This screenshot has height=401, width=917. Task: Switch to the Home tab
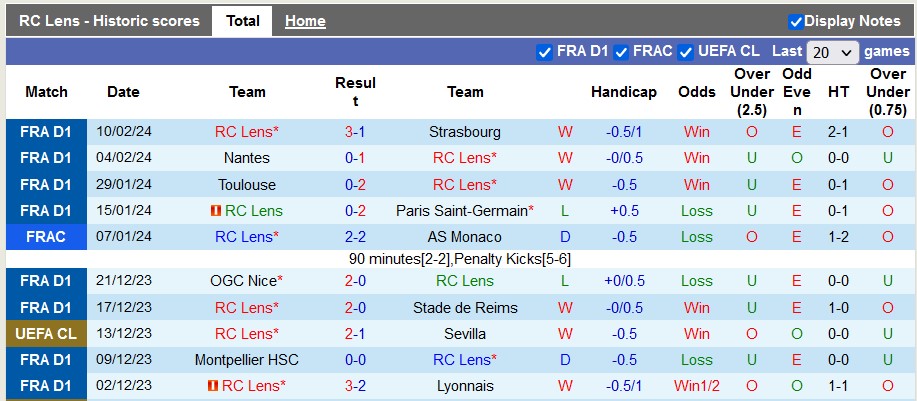coord(305,21)
